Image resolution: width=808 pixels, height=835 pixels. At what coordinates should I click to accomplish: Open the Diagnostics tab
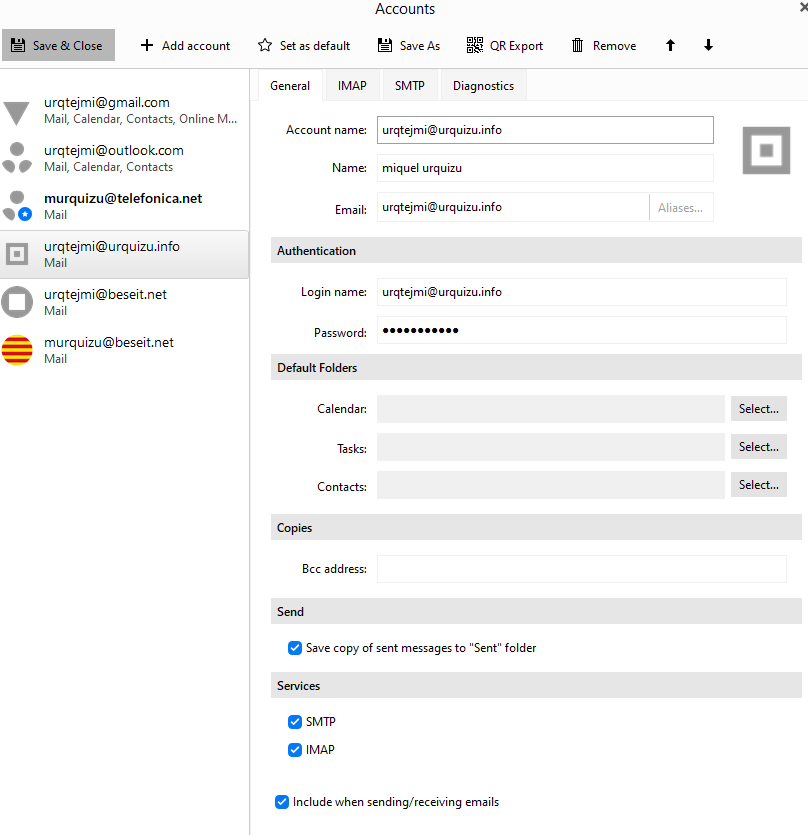click(483, 86)
